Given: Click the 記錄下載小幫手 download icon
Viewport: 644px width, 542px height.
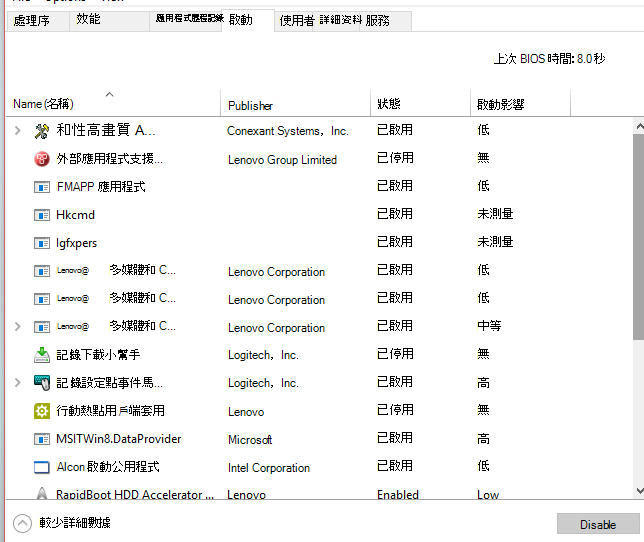Looking at the screenshot, I should click(x=41, y=355).
